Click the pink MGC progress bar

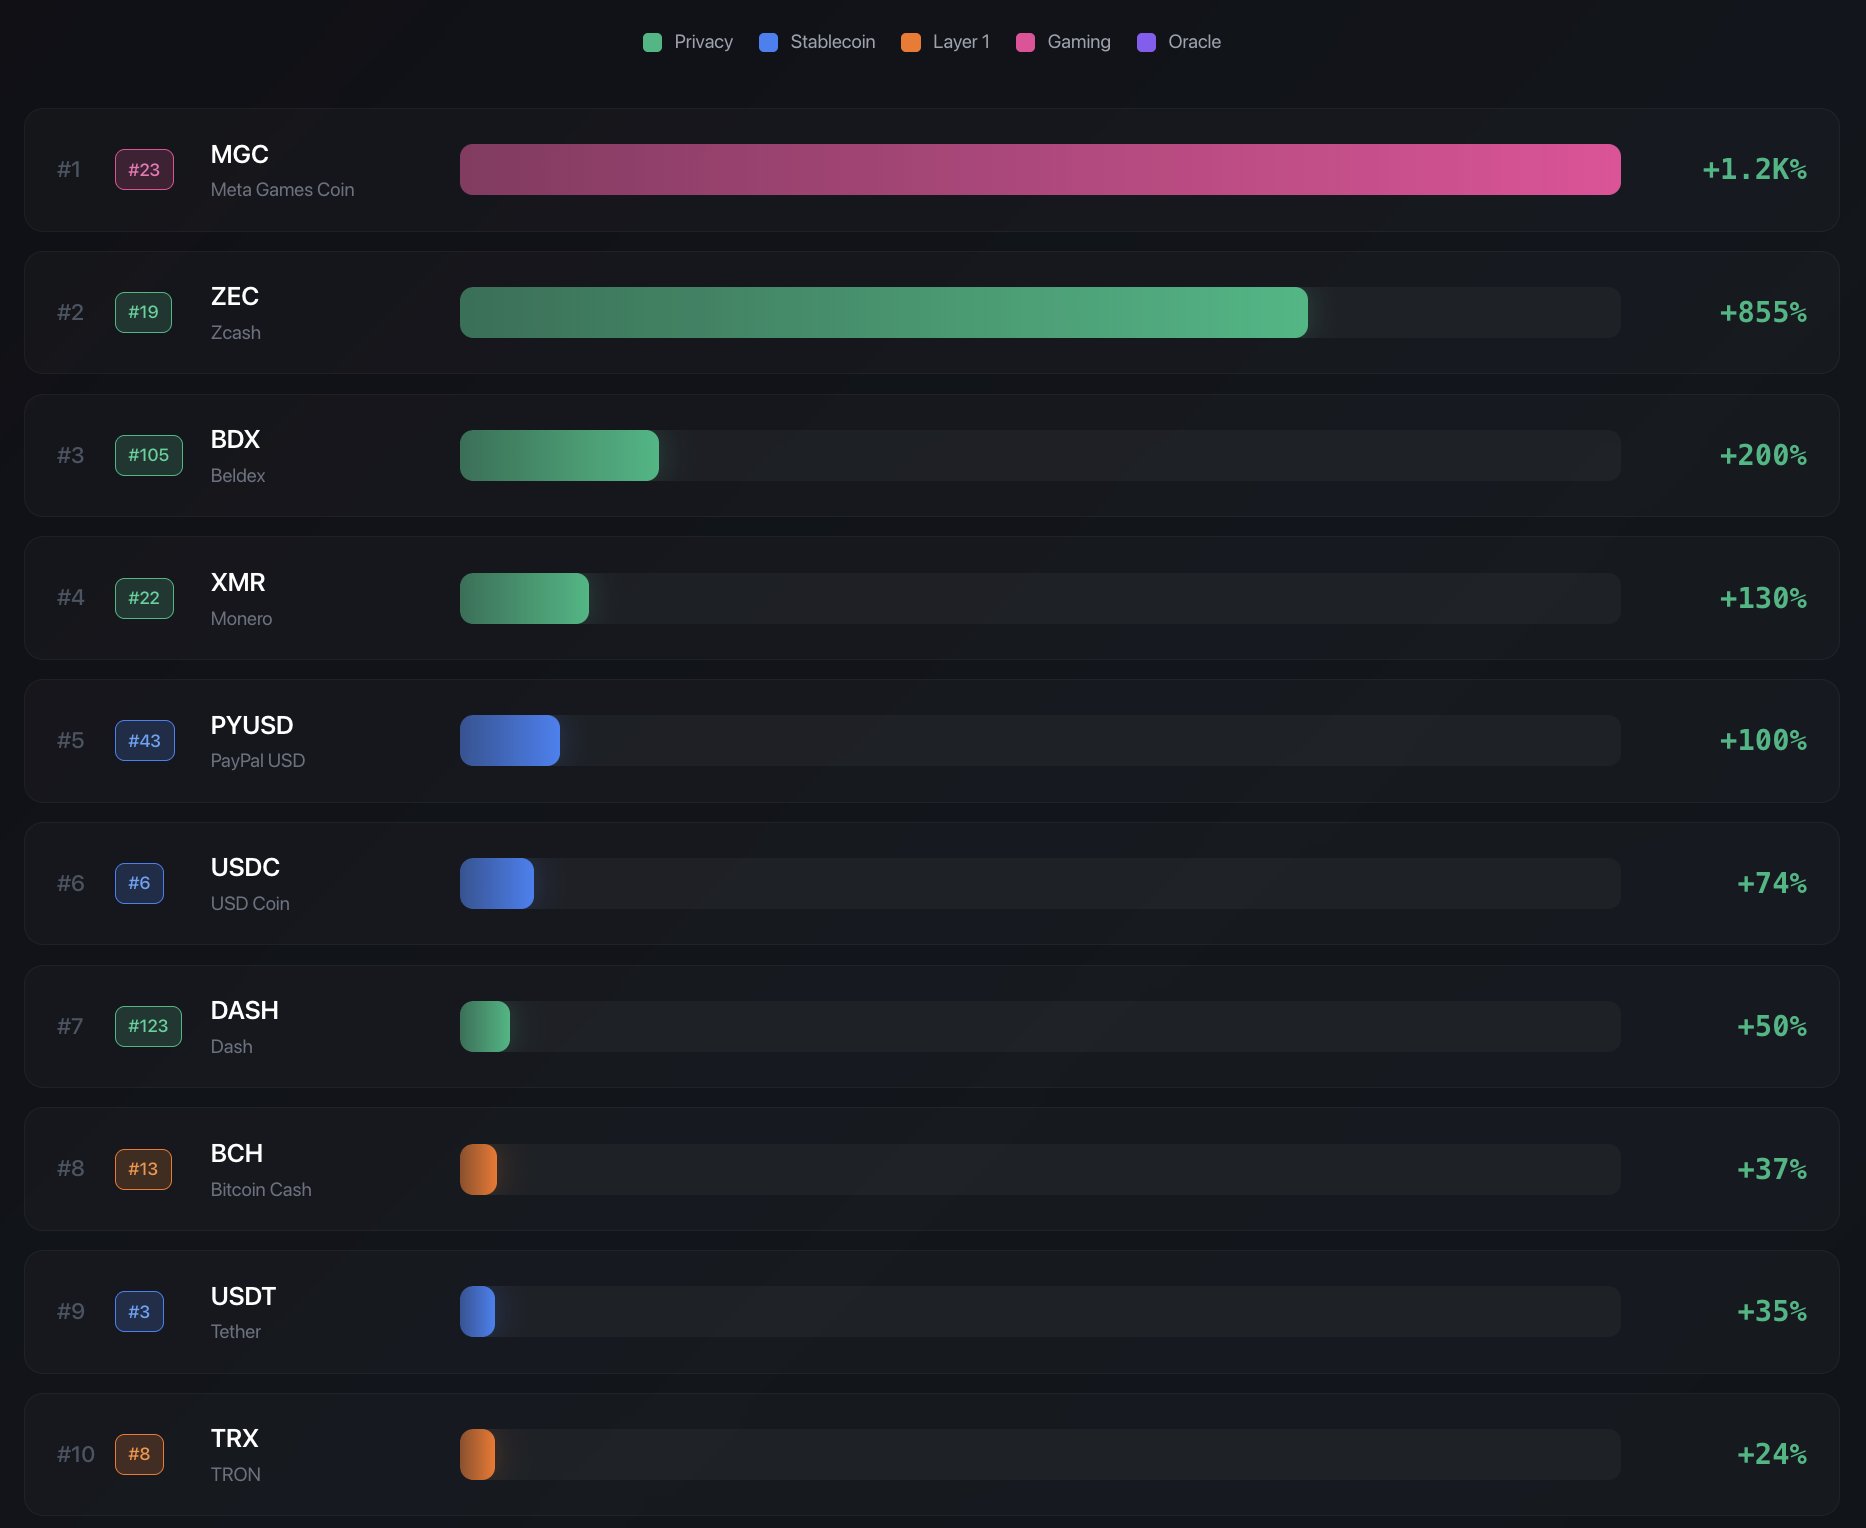click(x=1040, y=170)
